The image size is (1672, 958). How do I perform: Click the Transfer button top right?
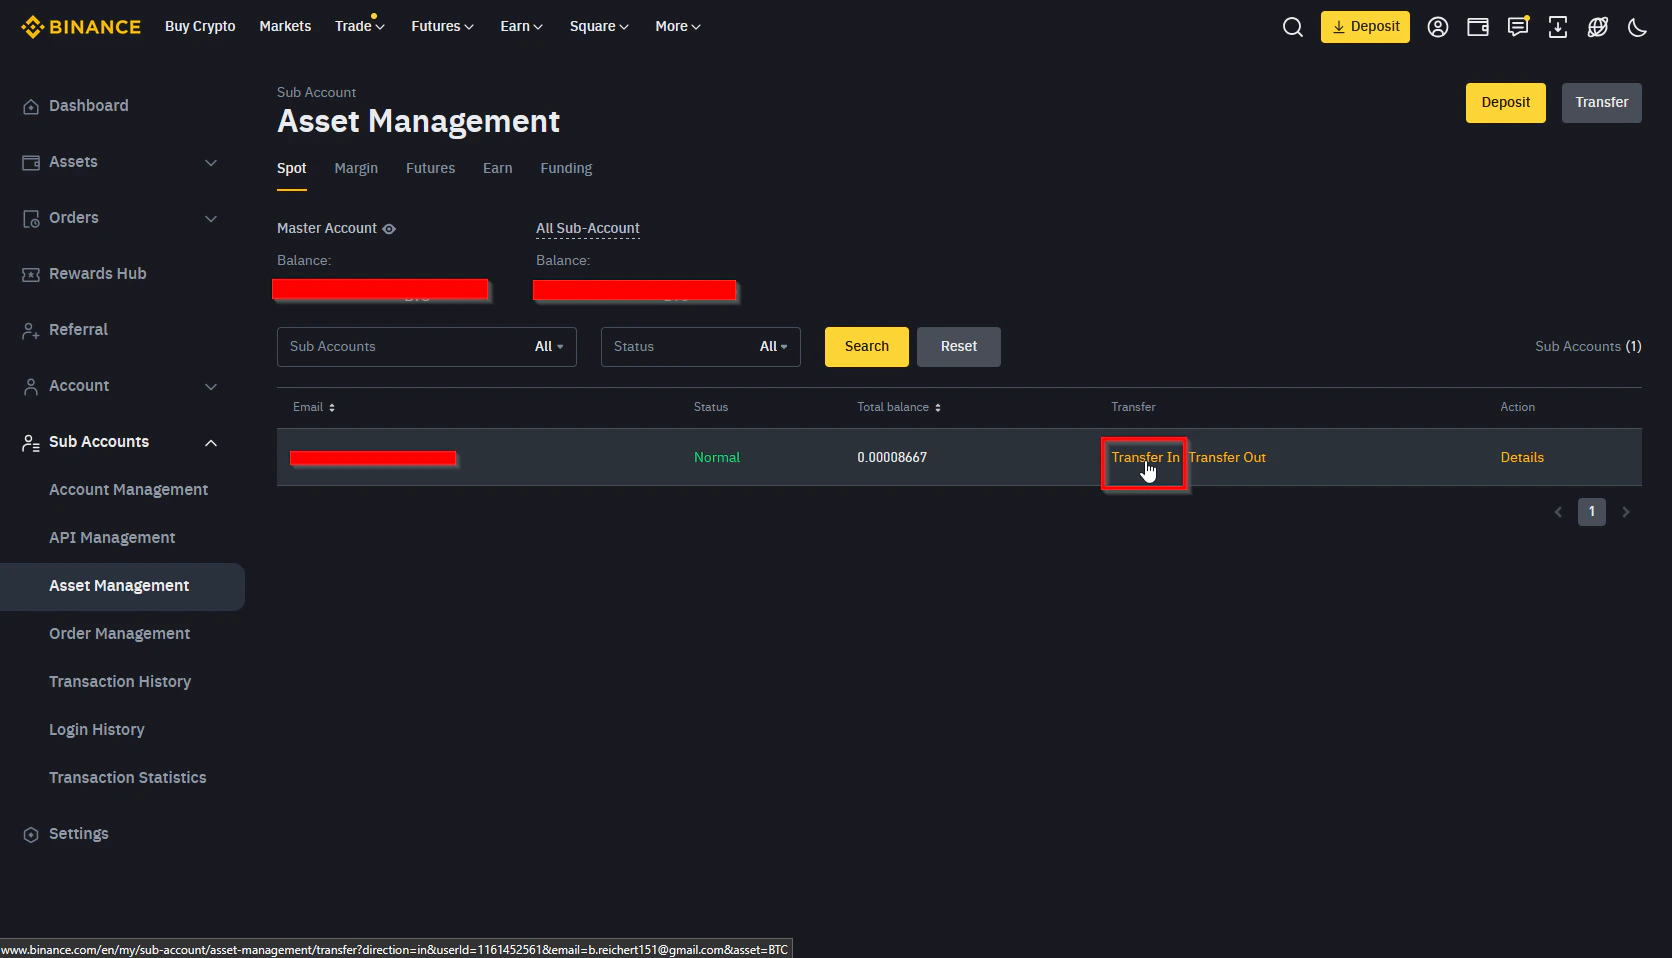pyautogui.click(x=1601, y=102)
